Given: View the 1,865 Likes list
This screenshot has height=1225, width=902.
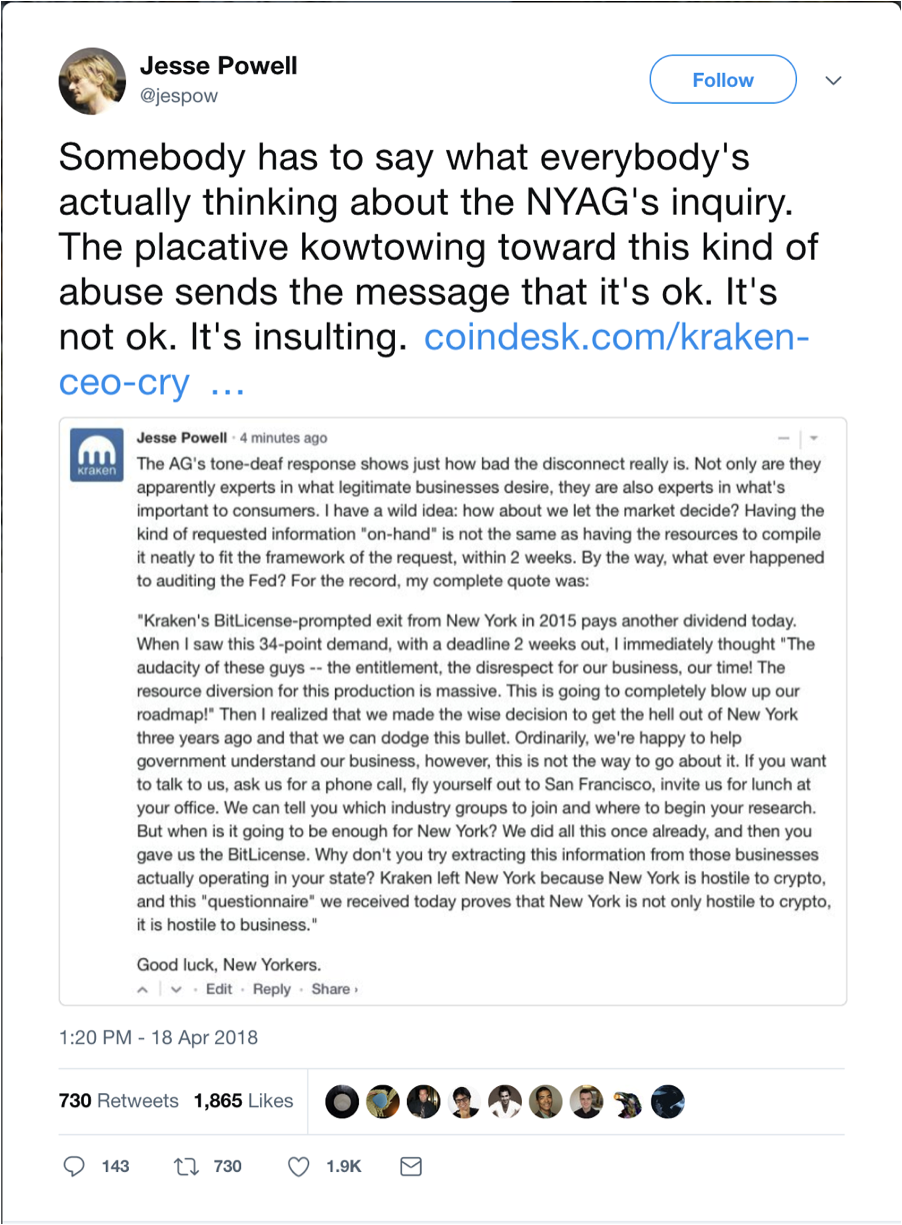Looking at the screenshot, I should [243, 1101].
